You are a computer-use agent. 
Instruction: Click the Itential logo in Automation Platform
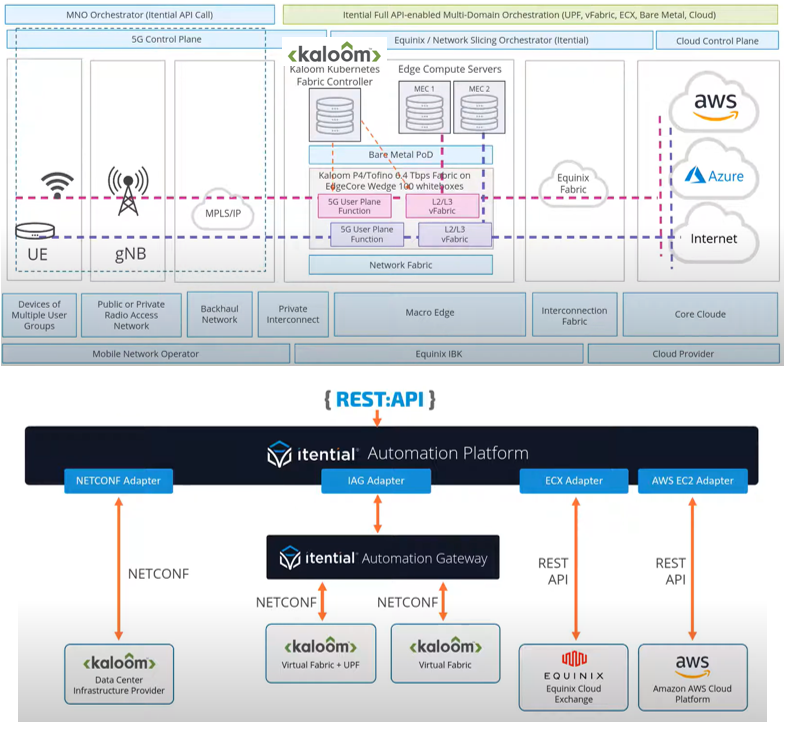(312, 454)
